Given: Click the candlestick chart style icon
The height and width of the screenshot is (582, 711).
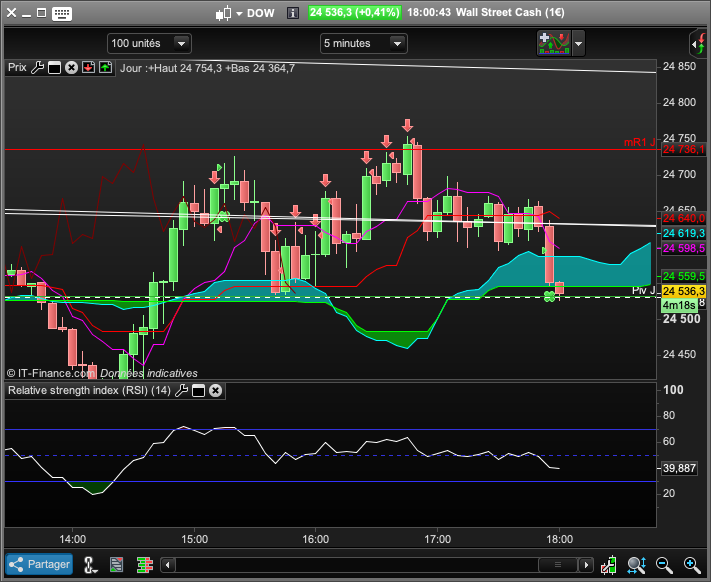Looking at the screenshot, I should [223, 14].
